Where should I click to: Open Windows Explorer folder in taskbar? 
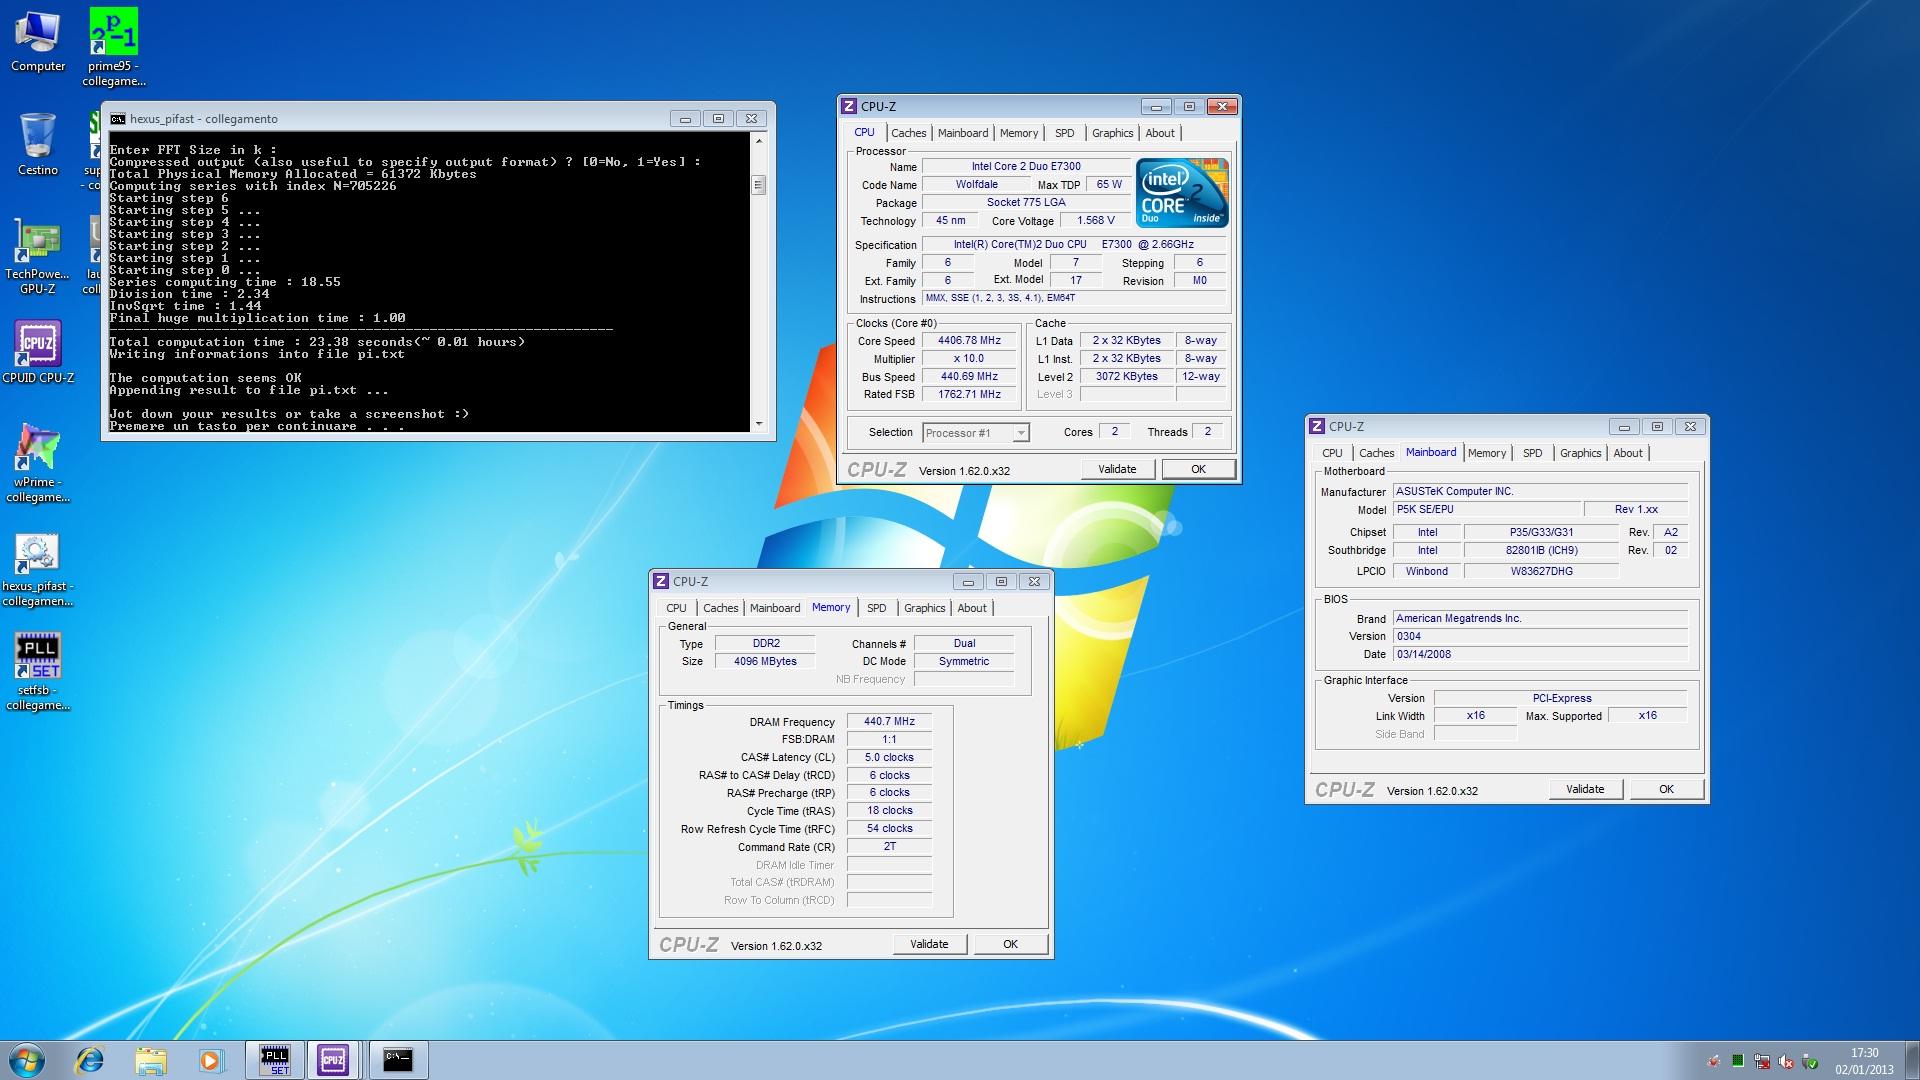click(x=151, y=1060)
